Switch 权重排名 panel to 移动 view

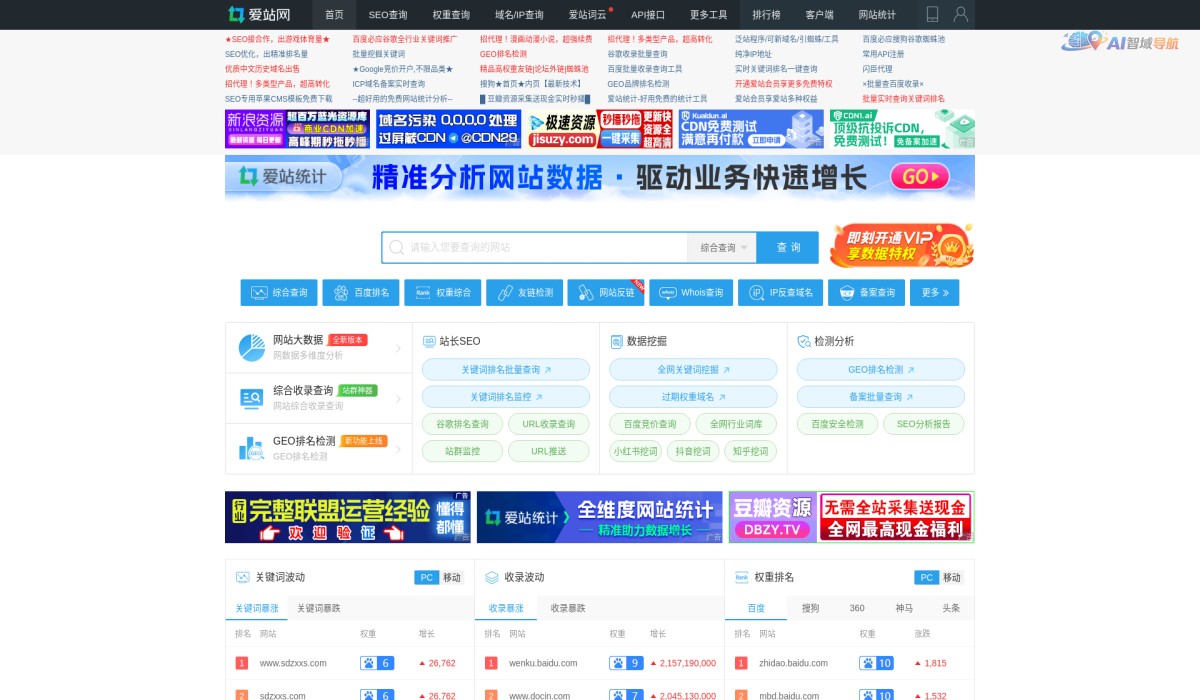(951, 577)
